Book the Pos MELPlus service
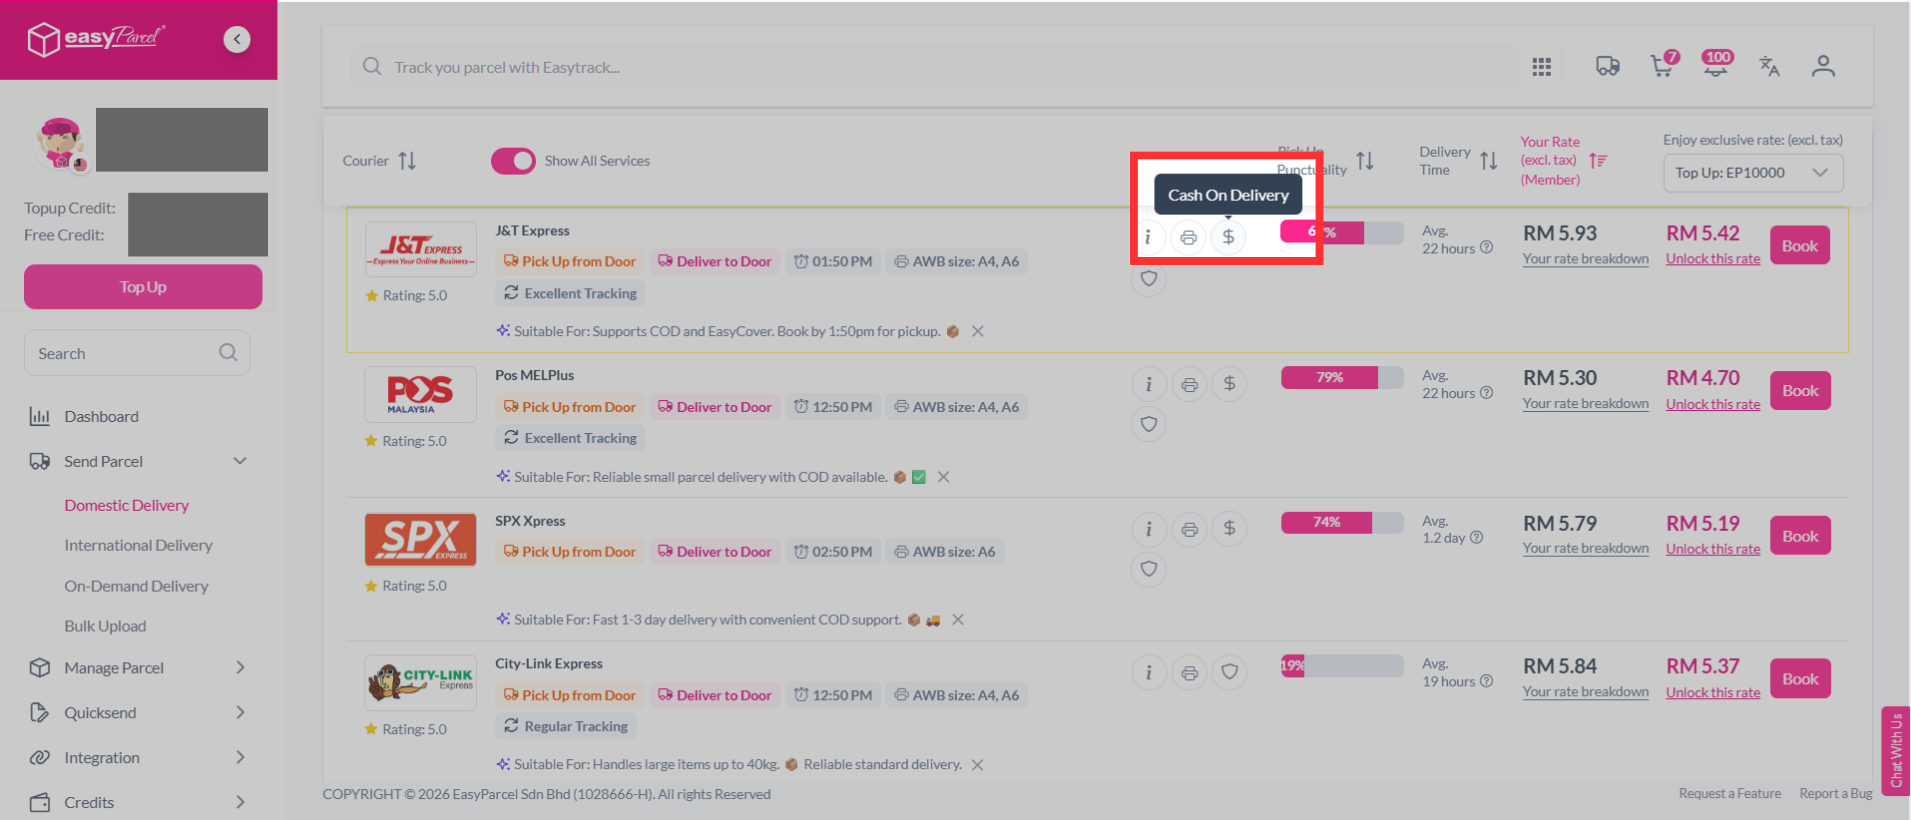1911x820 pixels. tap(1799, 391)
